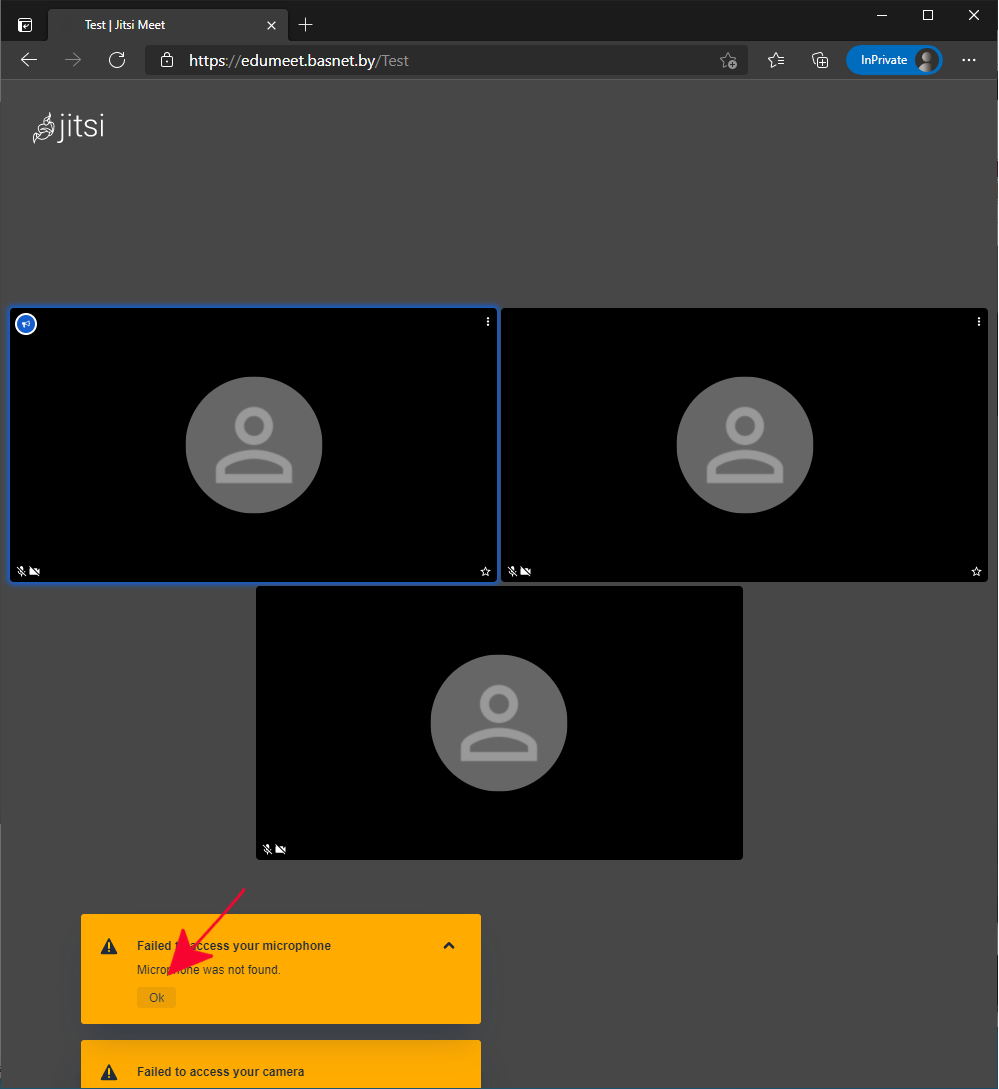Refresh the current page
Screen dimensions: 999x1089
117,60
